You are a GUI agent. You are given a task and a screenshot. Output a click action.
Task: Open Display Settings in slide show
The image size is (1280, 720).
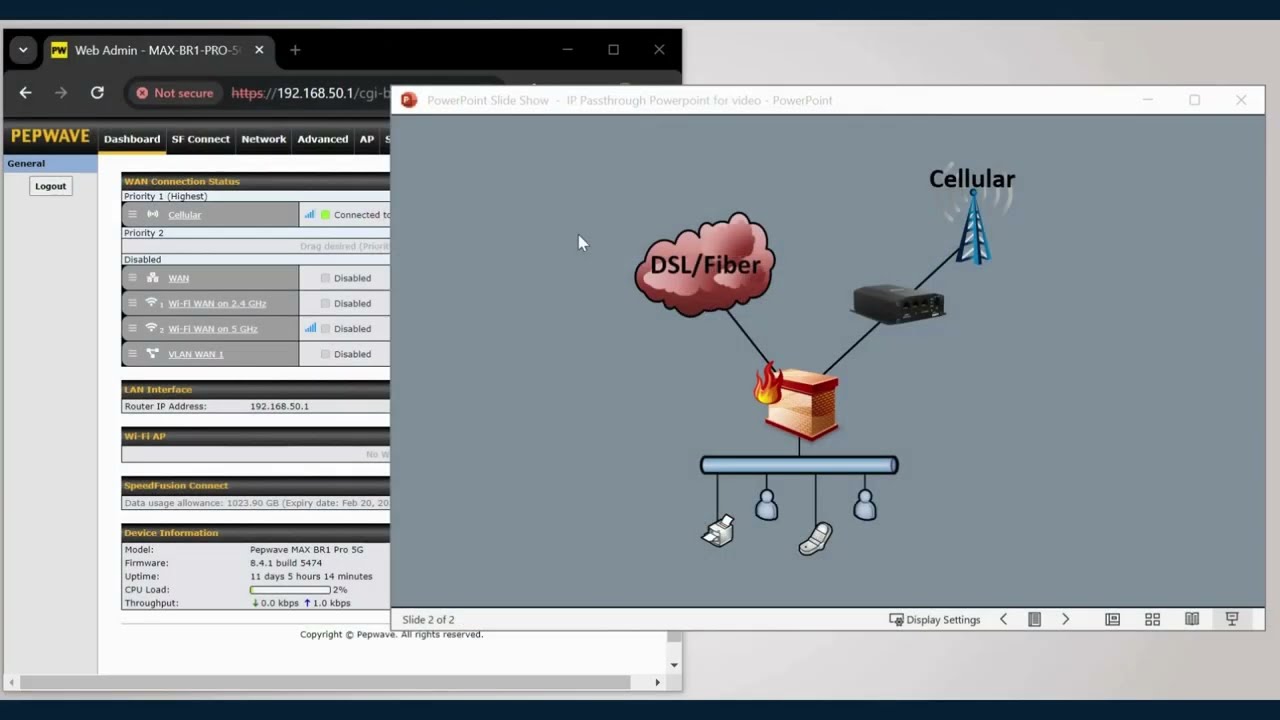pos(935,620)
